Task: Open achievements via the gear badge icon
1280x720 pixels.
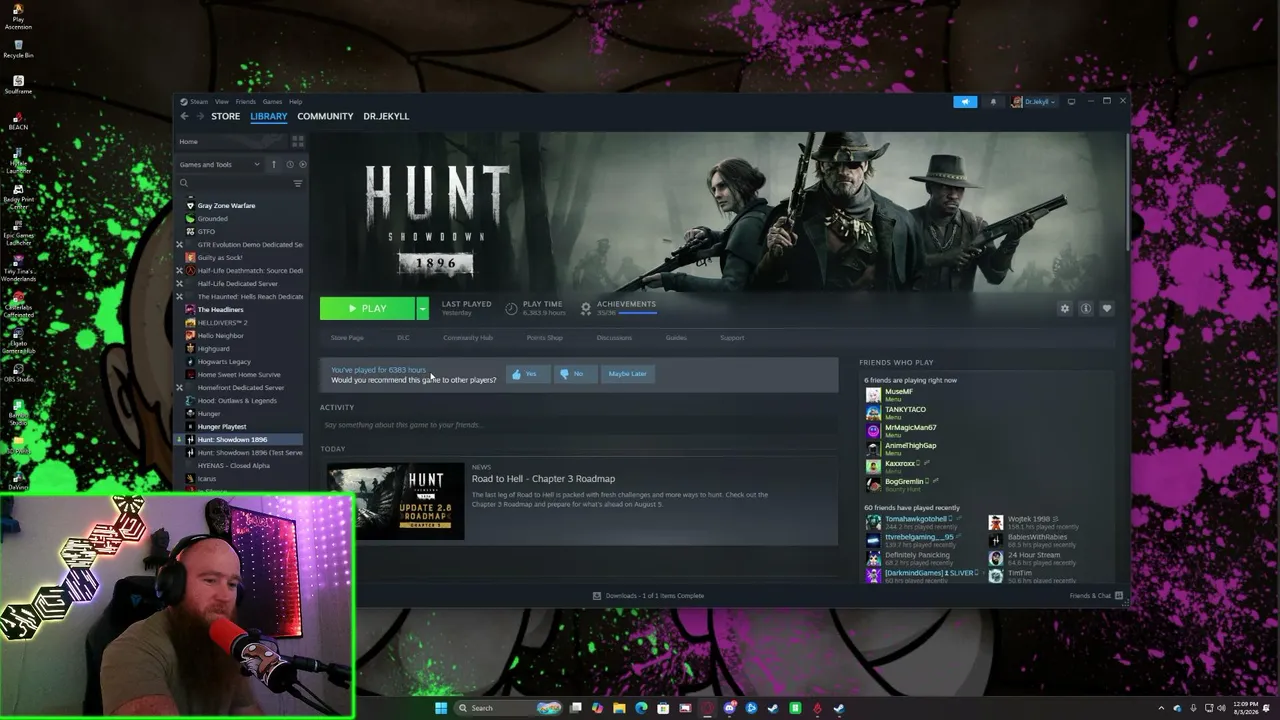Action: click(x=586, y=308)
